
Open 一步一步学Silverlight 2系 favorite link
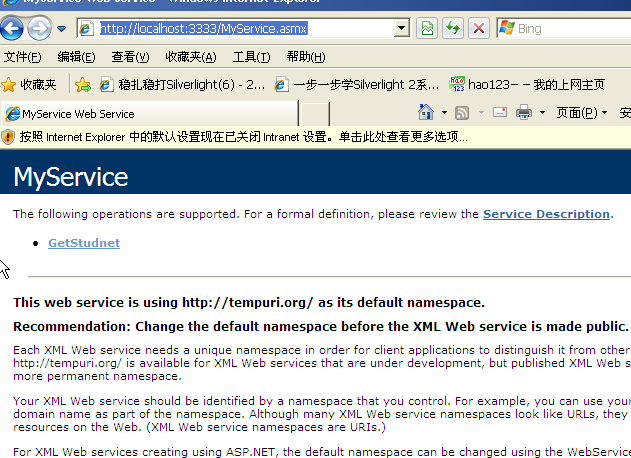coord(357,85)
